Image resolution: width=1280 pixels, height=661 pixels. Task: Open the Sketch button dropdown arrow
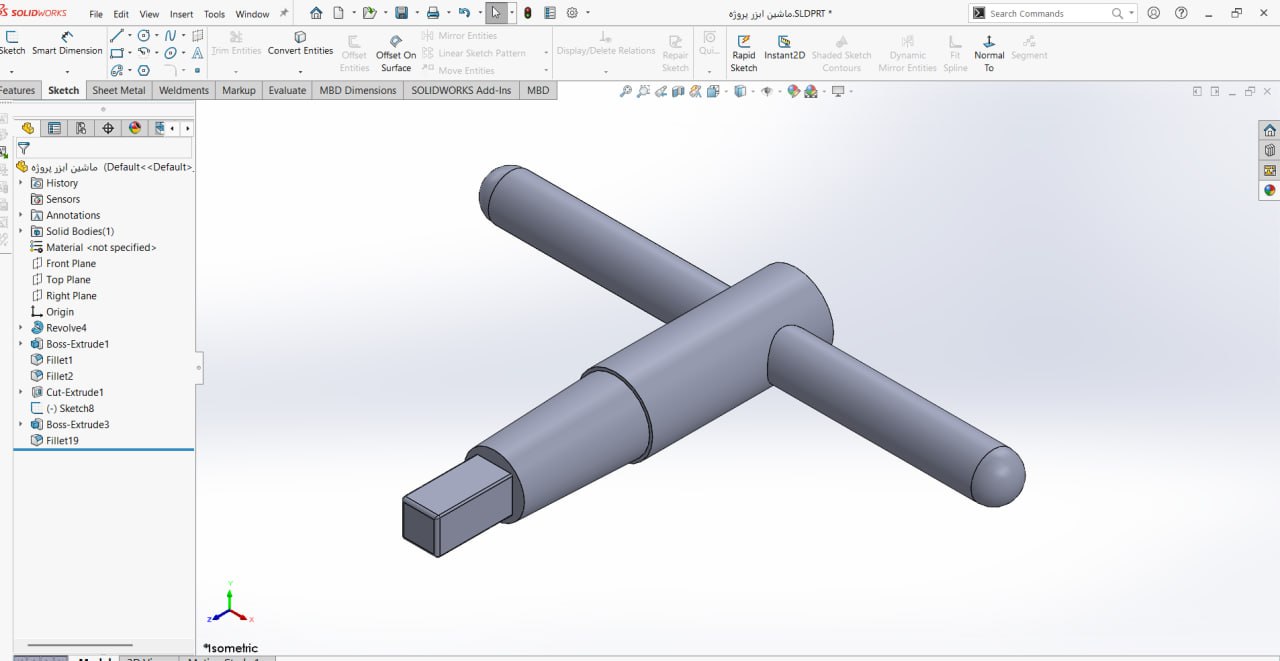(11, 71)
